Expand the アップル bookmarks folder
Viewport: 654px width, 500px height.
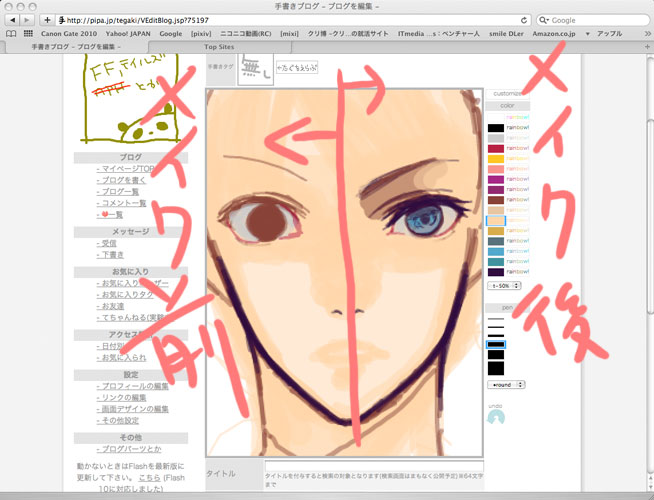605,33
